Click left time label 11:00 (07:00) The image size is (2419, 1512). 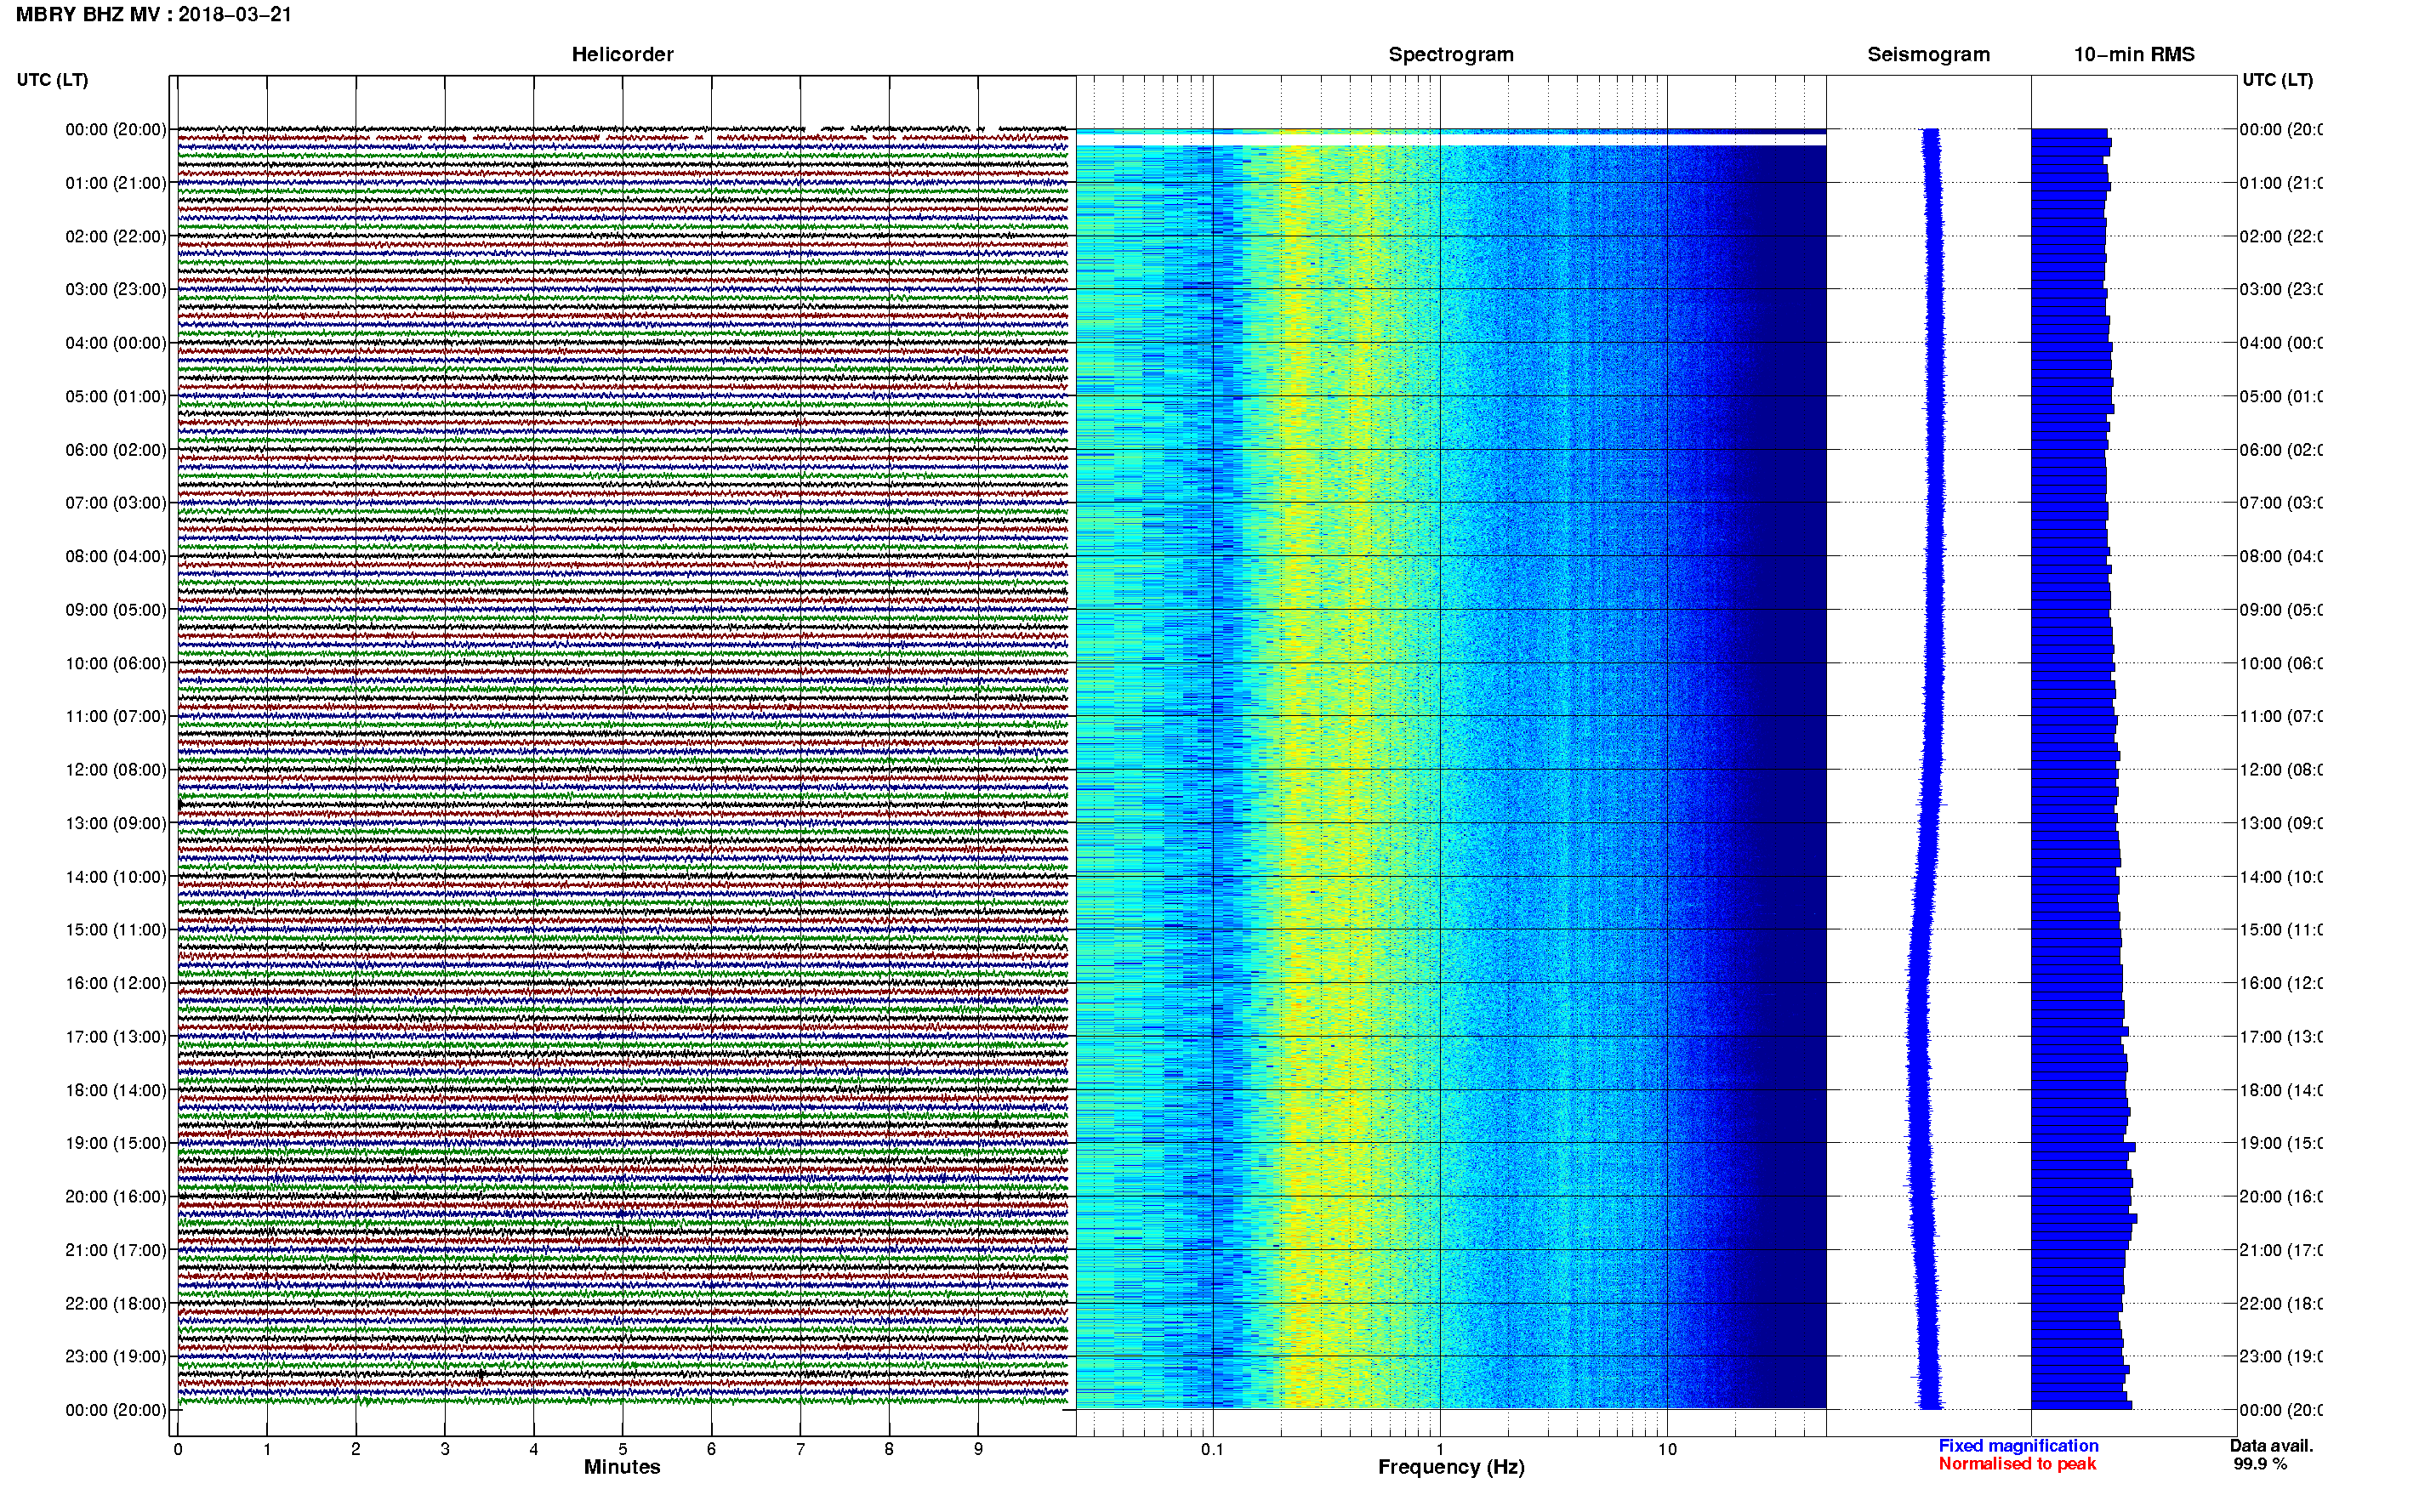click(x=116, y=716)
